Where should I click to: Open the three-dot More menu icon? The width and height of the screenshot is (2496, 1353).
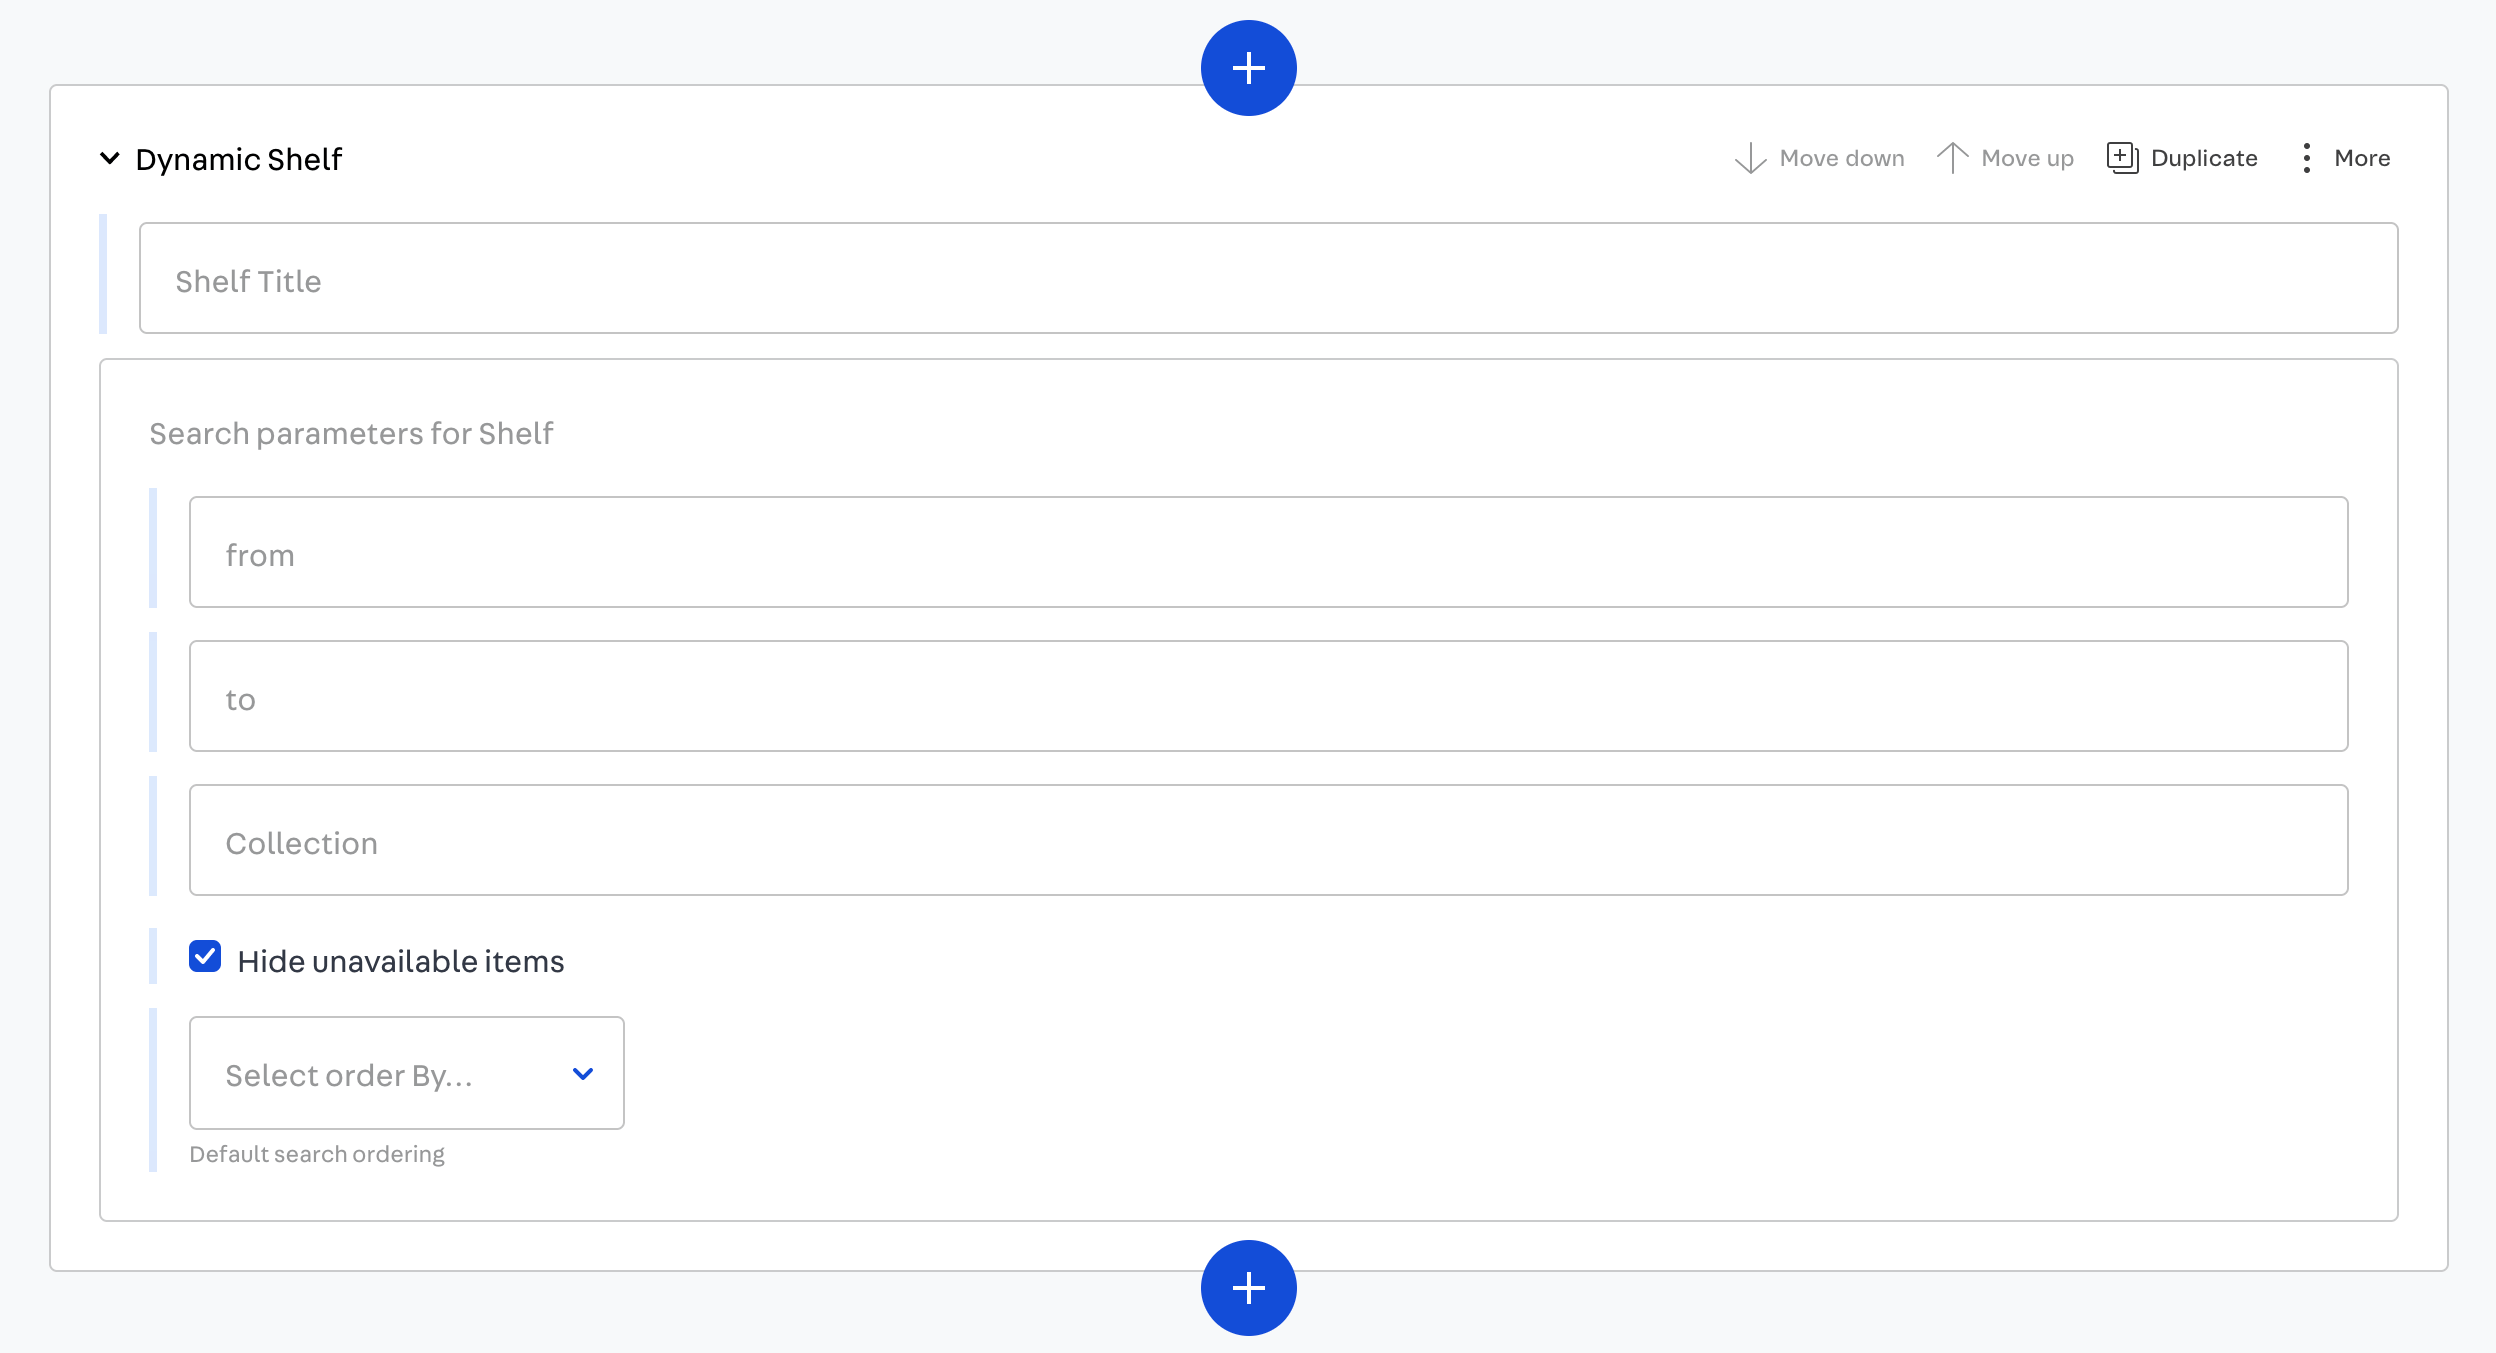(2306, 158)
